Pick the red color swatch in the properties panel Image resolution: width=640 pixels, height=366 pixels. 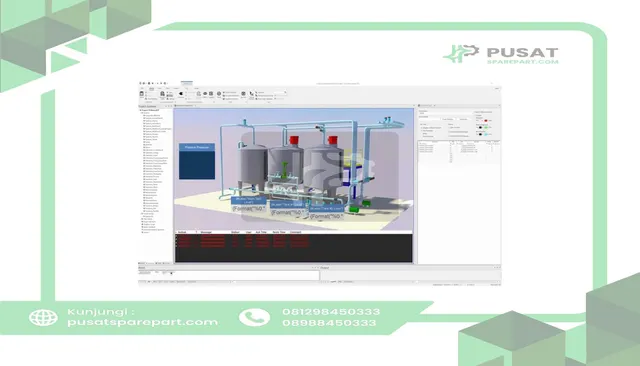pyautogui.click(x=486, y=121)
